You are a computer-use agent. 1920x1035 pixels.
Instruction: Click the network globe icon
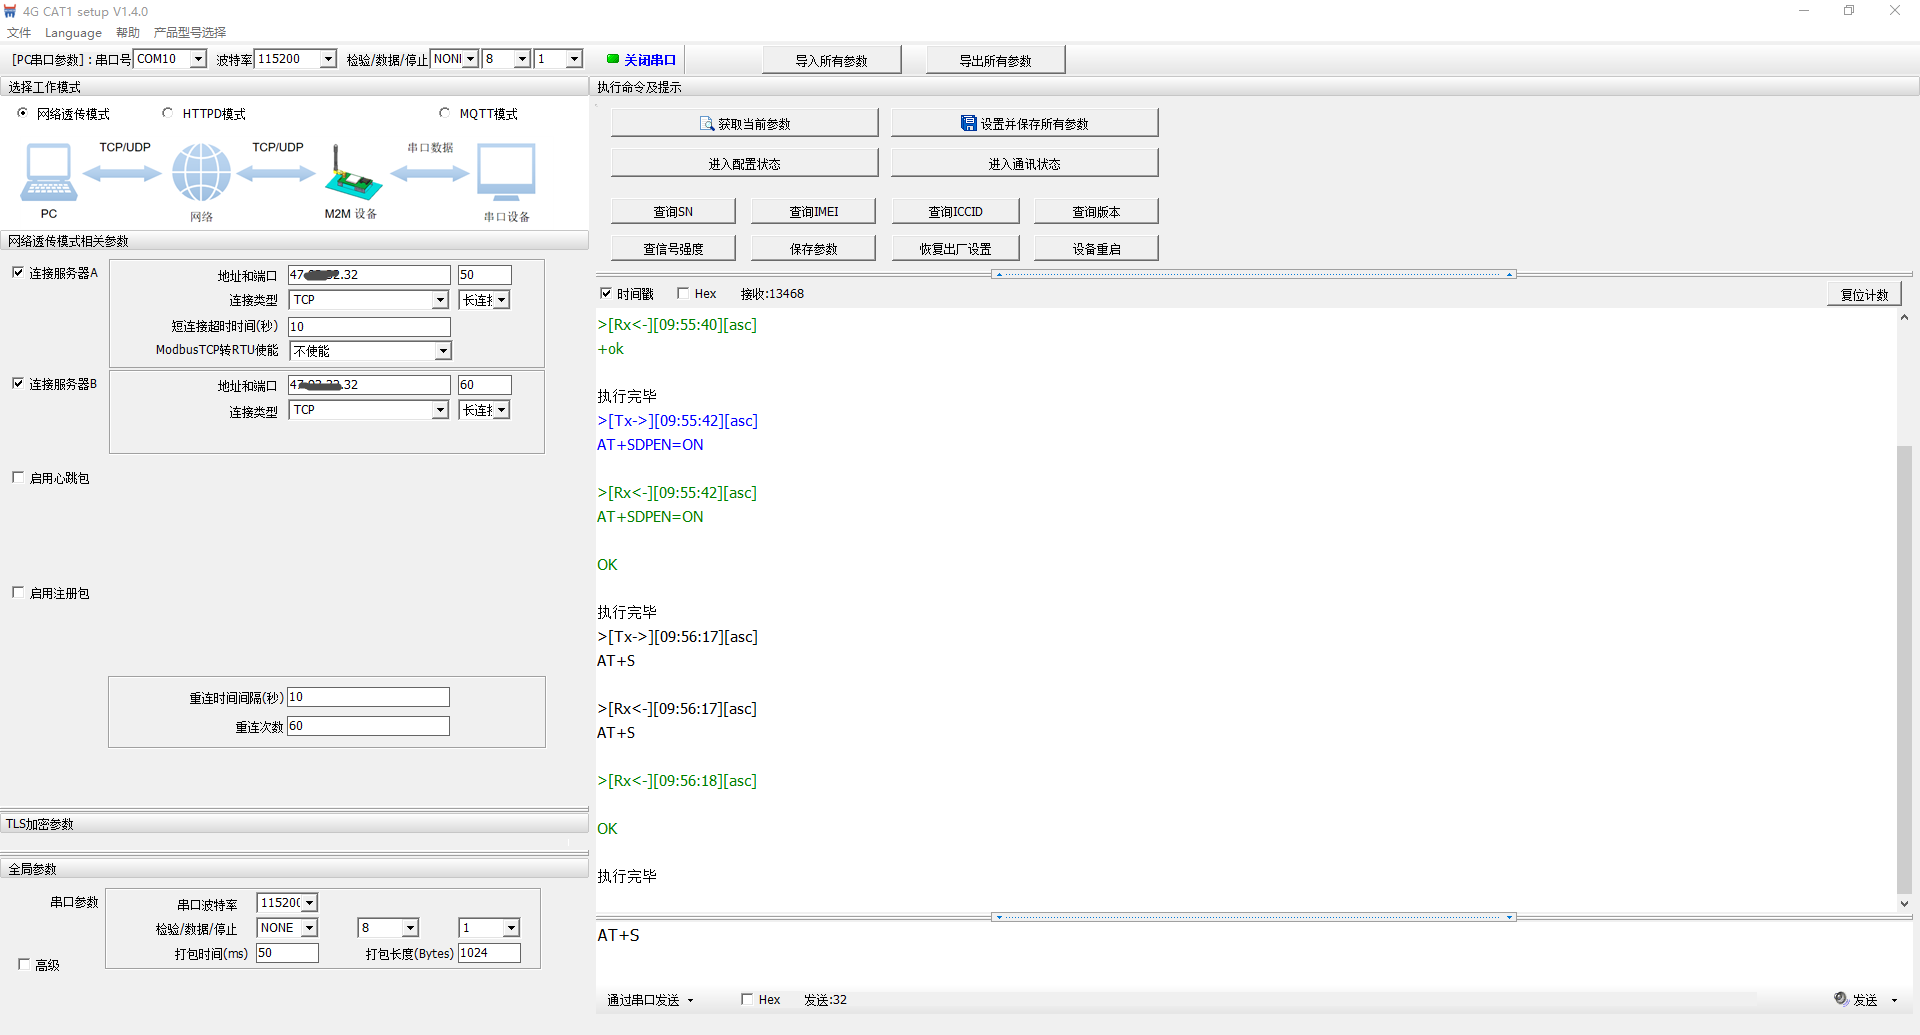(201, 173)
